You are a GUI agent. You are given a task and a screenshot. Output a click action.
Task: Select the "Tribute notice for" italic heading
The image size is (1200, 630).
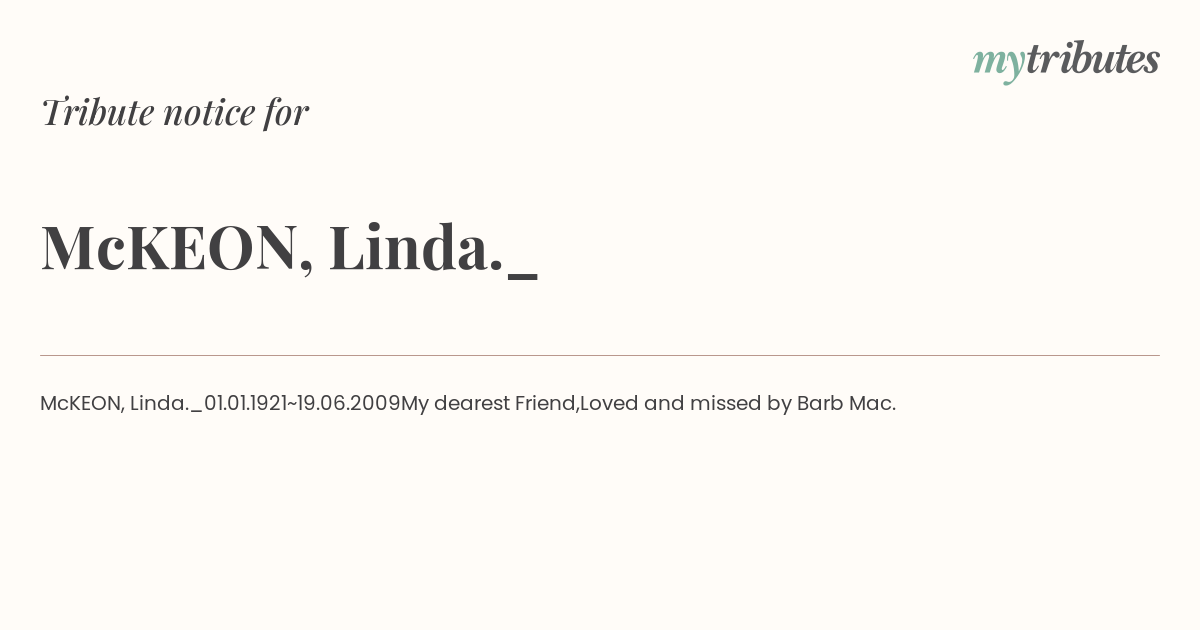(x=174, y=111)
